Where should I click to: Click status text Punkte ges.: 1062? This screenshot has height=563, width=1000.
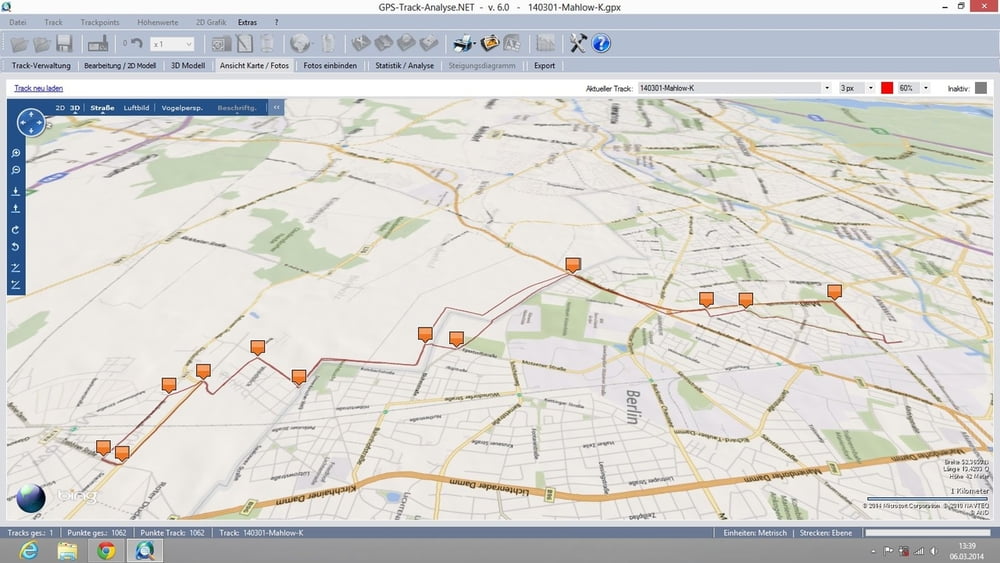click(x=97, y=532)
